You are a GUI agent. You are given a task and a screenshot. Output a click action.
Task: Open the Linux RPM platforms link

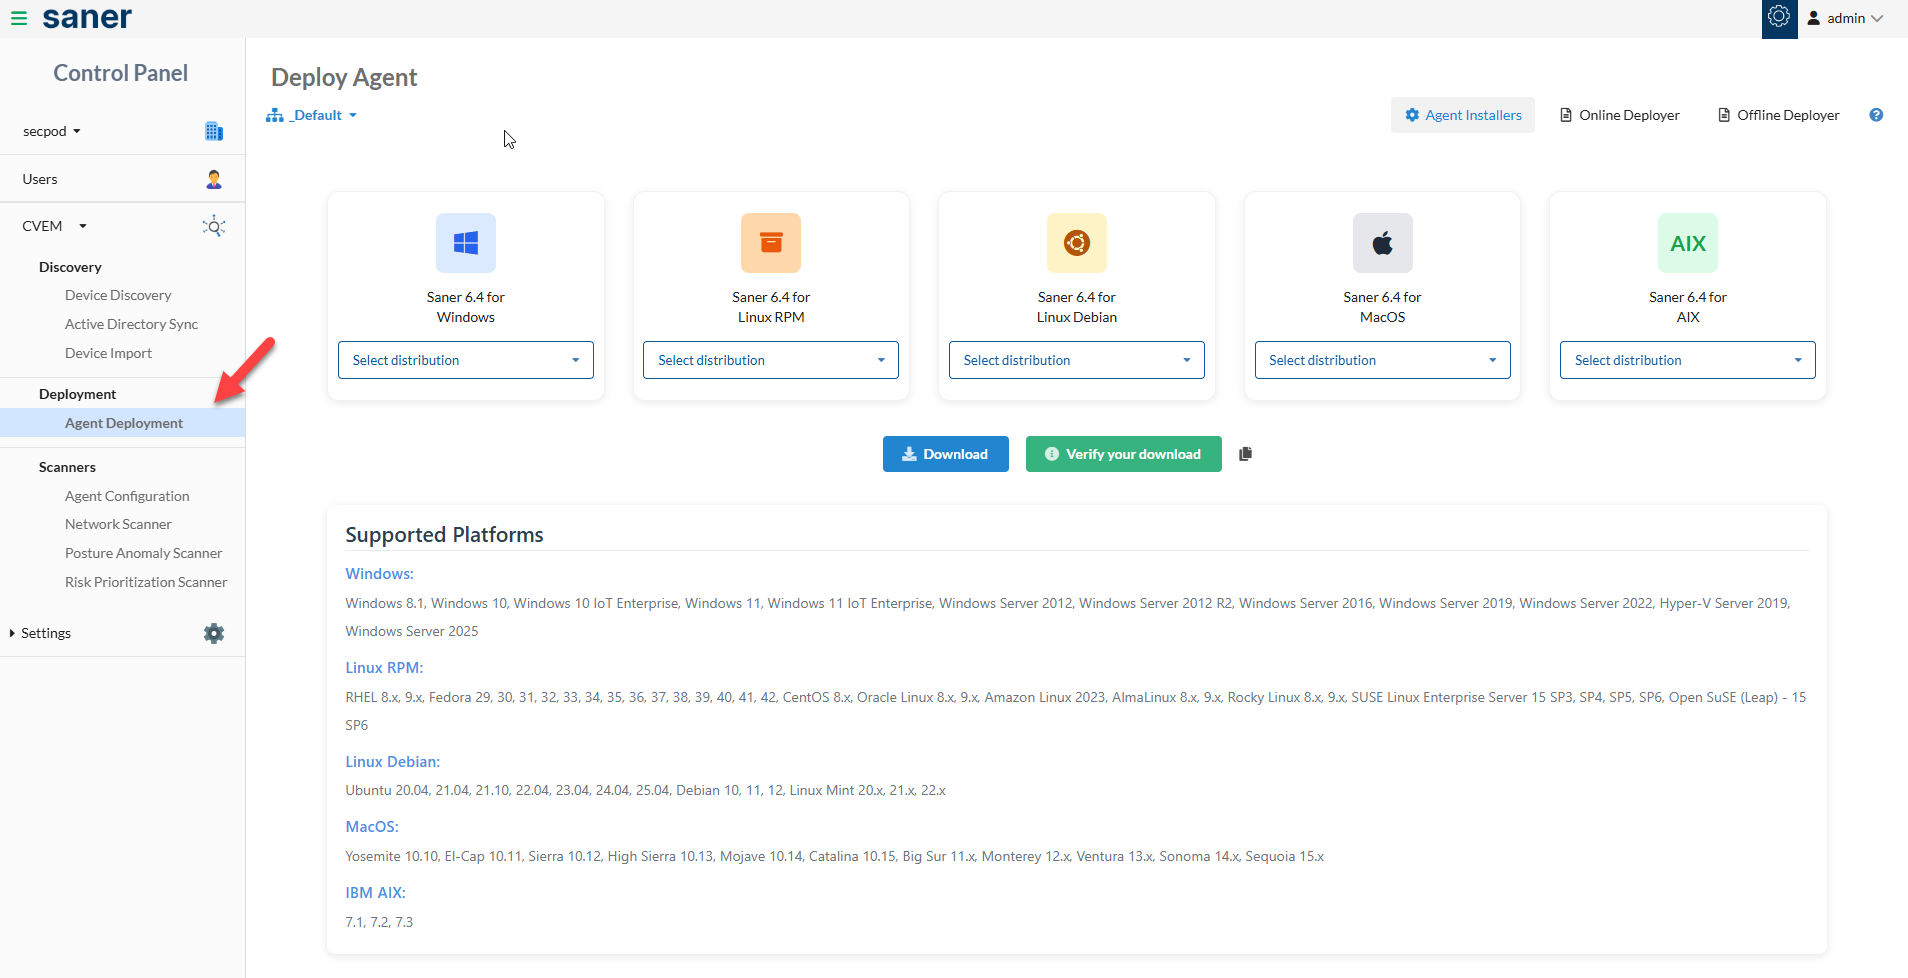383,667
